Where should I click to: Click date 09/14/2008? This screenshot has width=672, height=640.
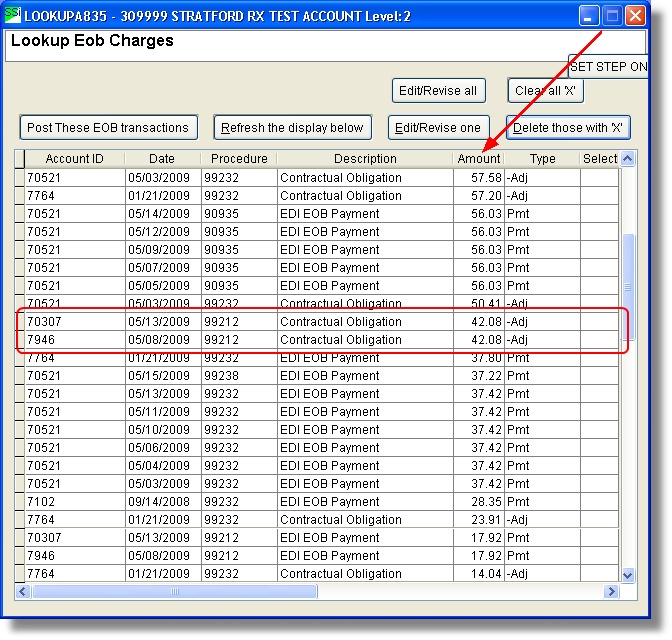159,502
